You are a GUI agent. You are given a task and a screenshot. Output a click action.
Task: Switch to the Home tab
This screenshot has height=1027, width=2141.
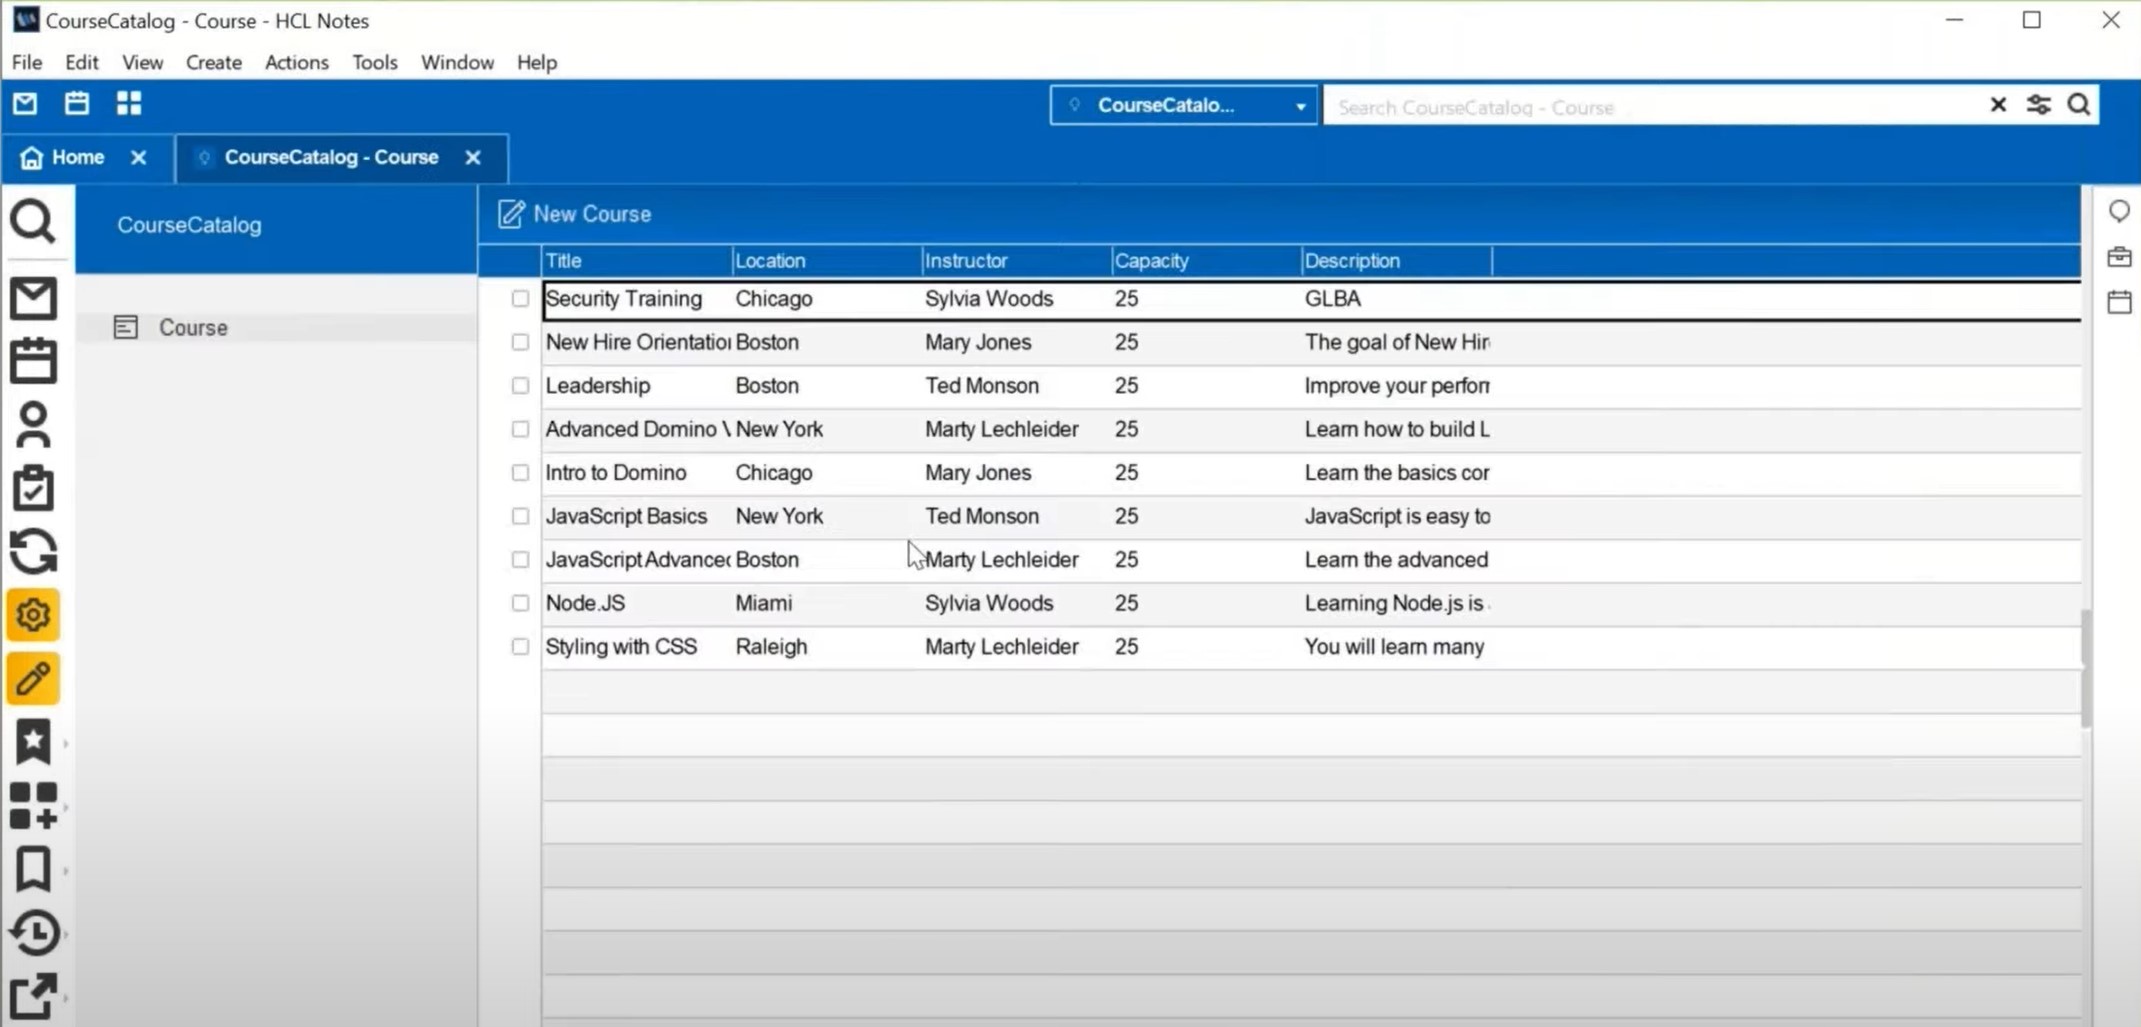point(78,157)
